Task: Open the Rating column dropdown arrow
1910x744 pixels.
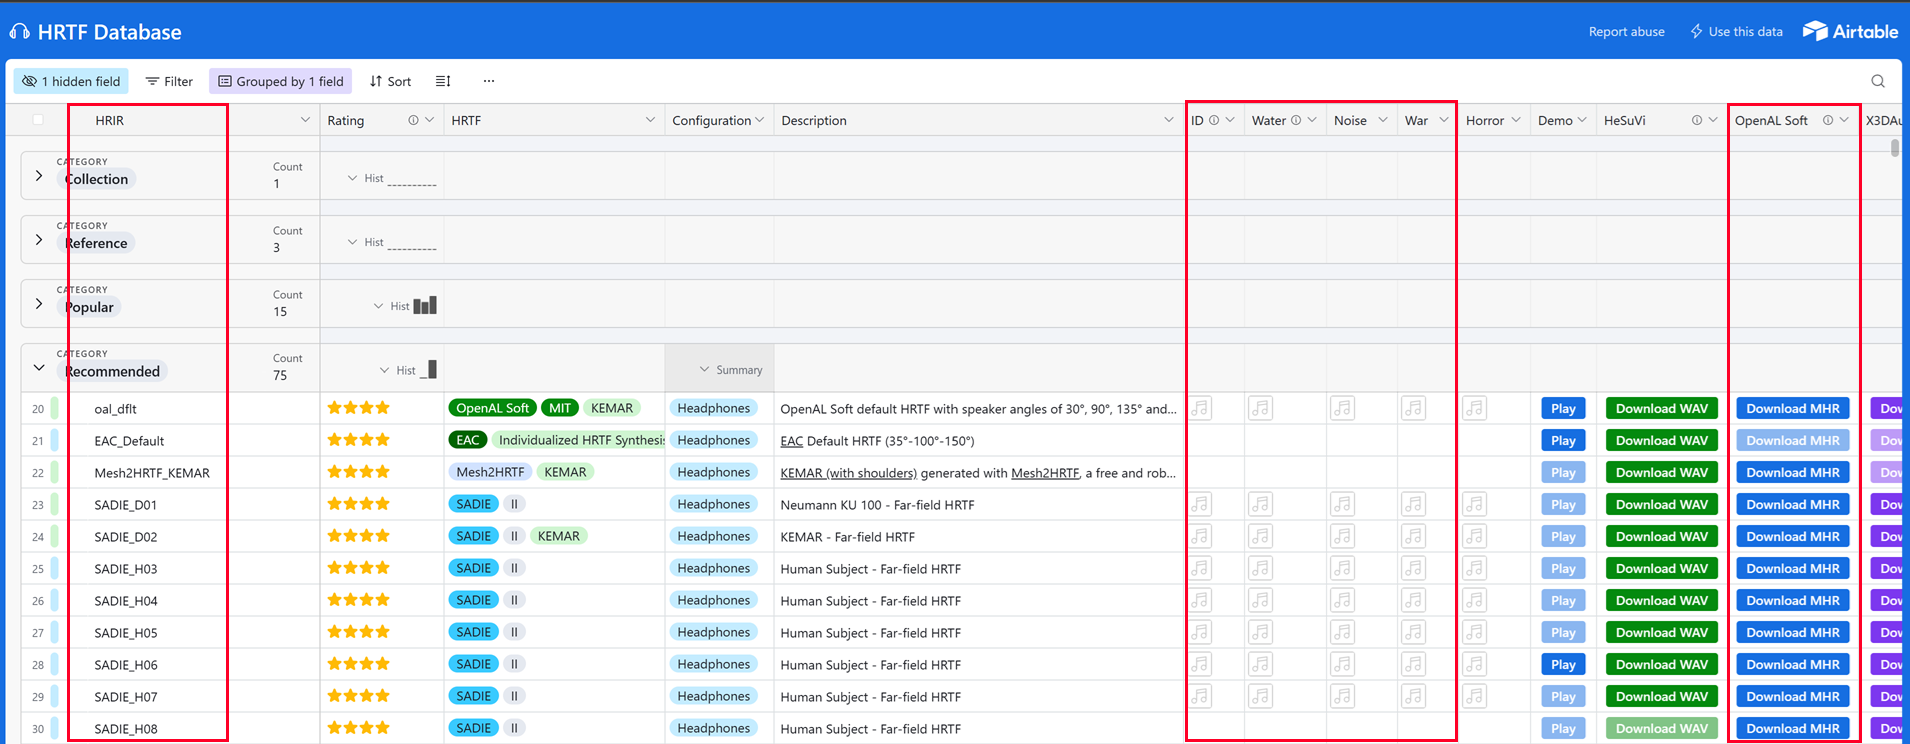Action: pyautogui.click(x=430, y=120)
